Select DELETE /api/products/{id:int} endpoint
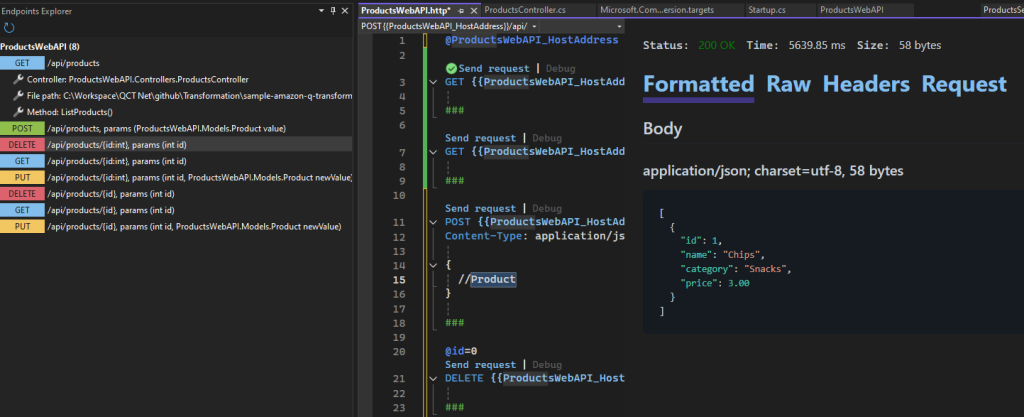This screenshot has width=1024, height=417. pos(176,145)
